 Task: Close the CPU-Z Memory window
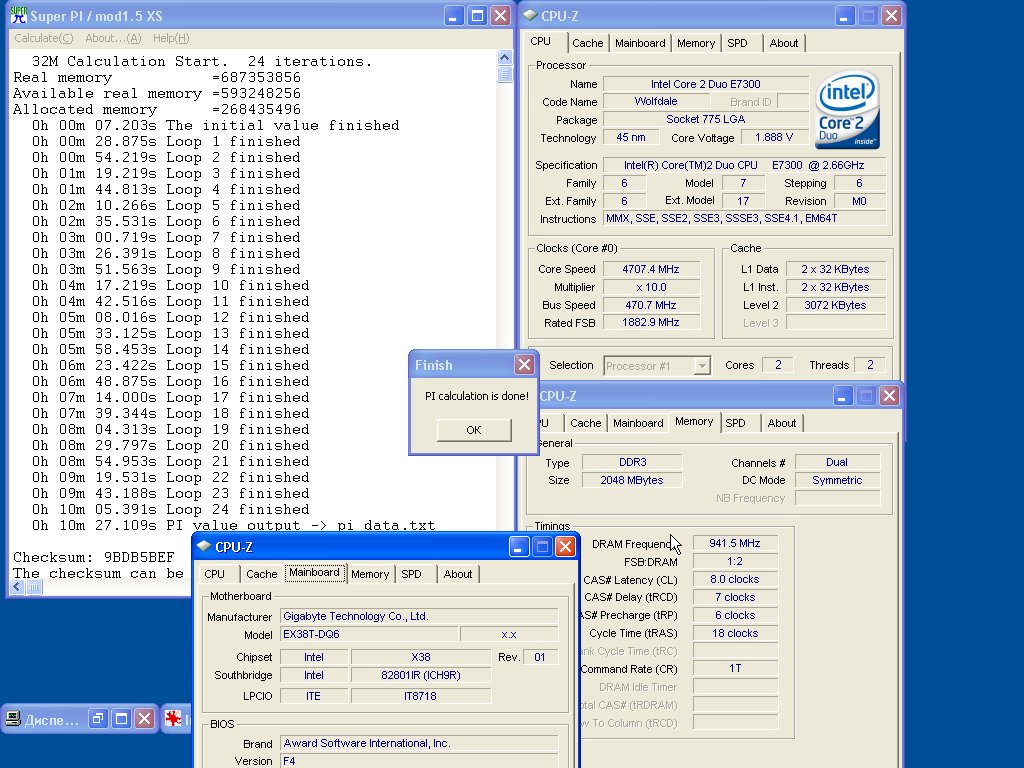(x=889, y=395)
